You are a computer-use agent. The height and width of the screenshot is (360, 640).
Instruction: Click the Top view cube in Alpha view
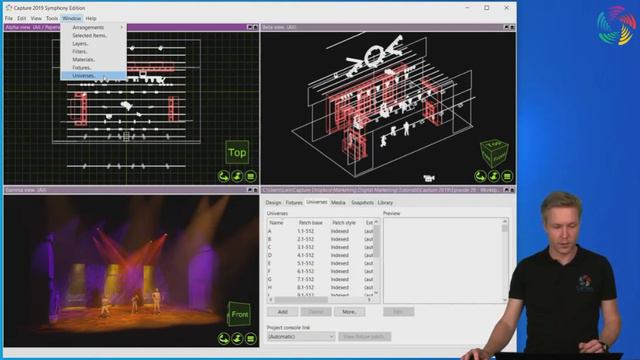click(237, 152)
